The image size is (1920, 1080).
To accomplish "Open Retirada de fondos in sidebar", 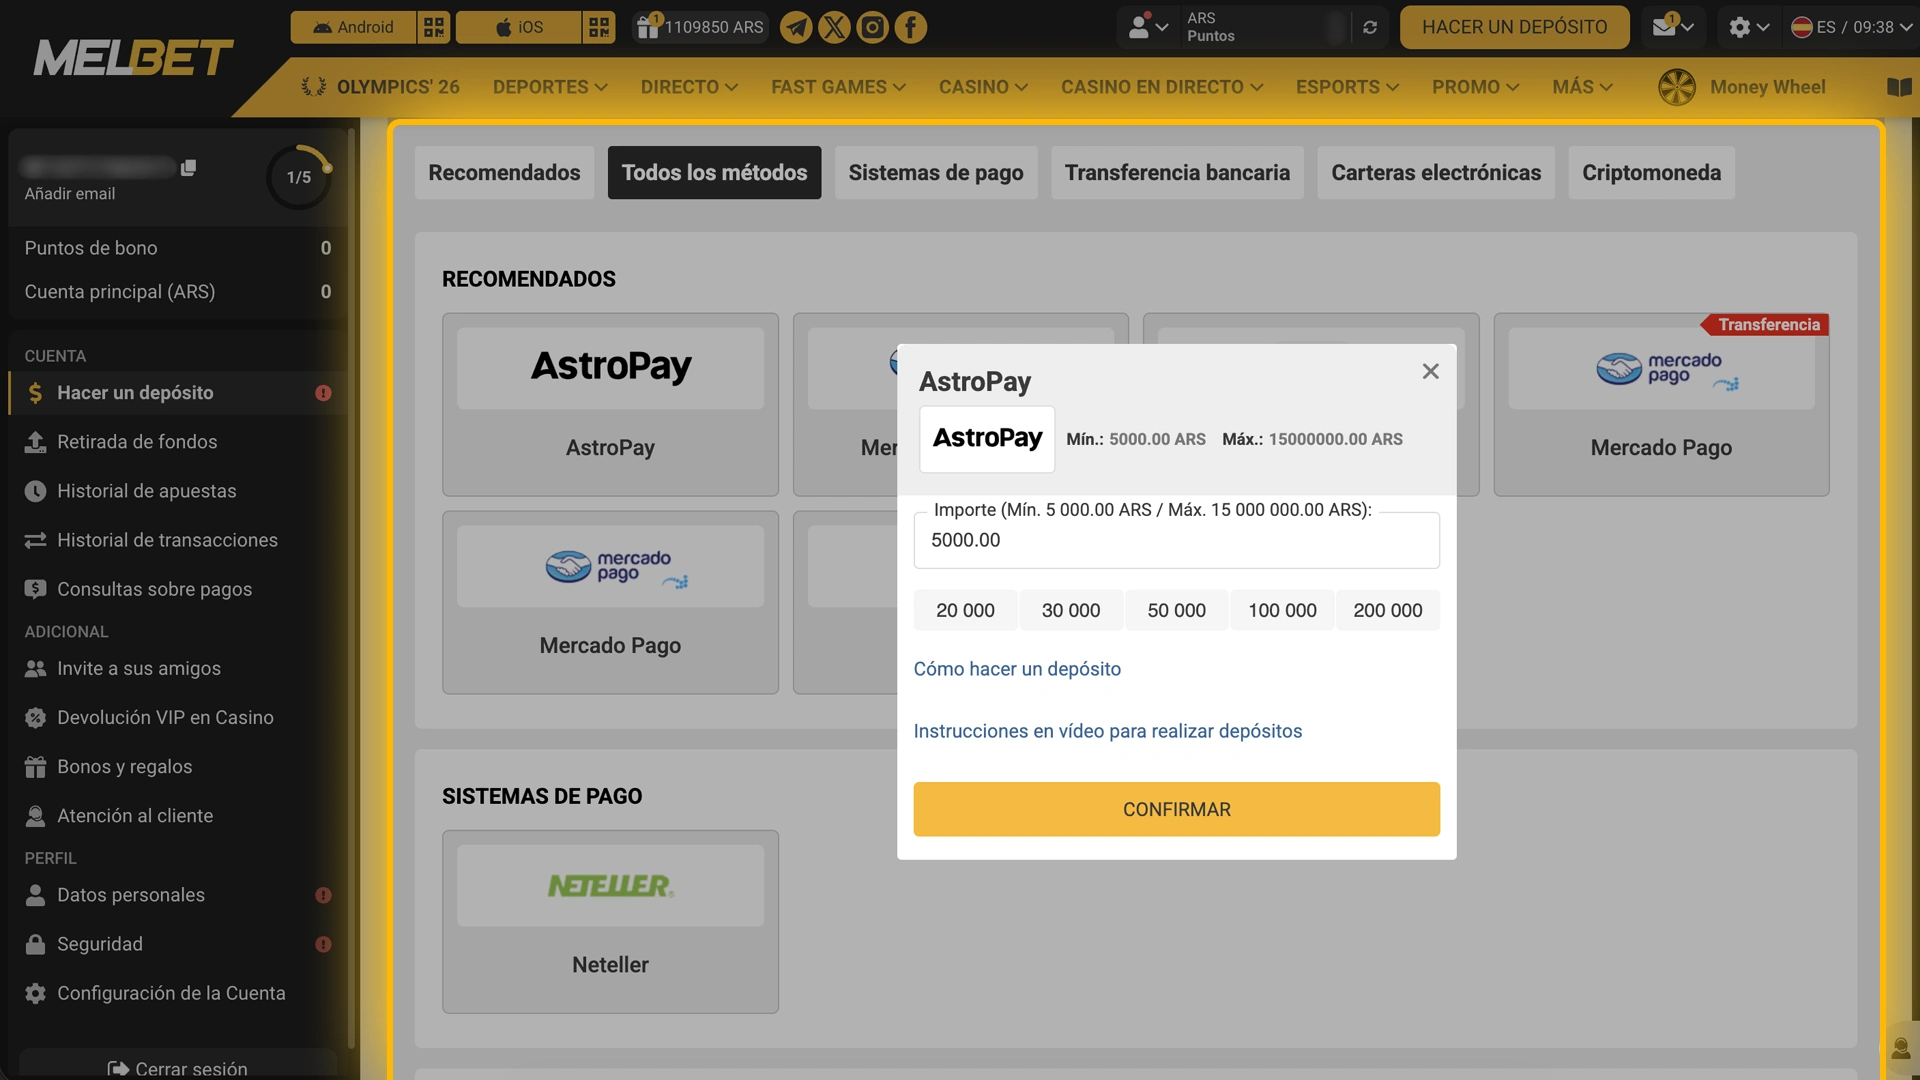I will [x=137, y=441].
